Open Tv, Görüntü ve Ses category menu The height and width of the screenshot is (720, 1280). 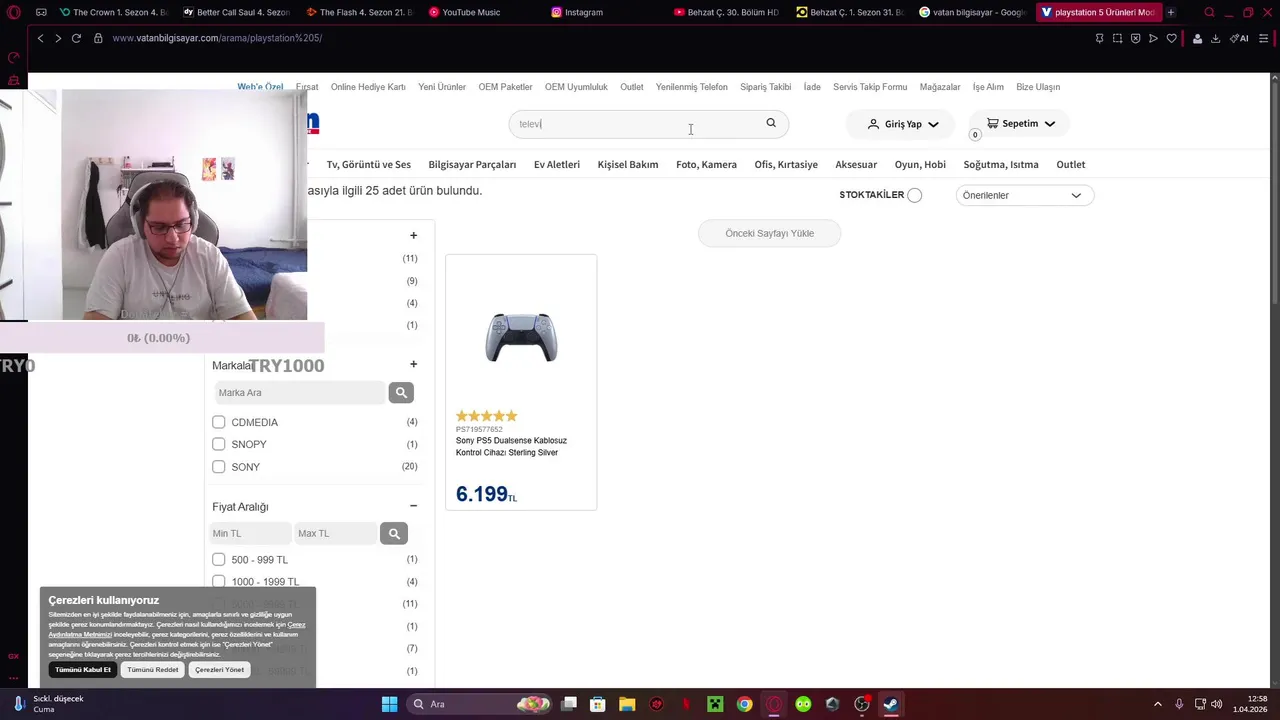click(x=368, y=165)
